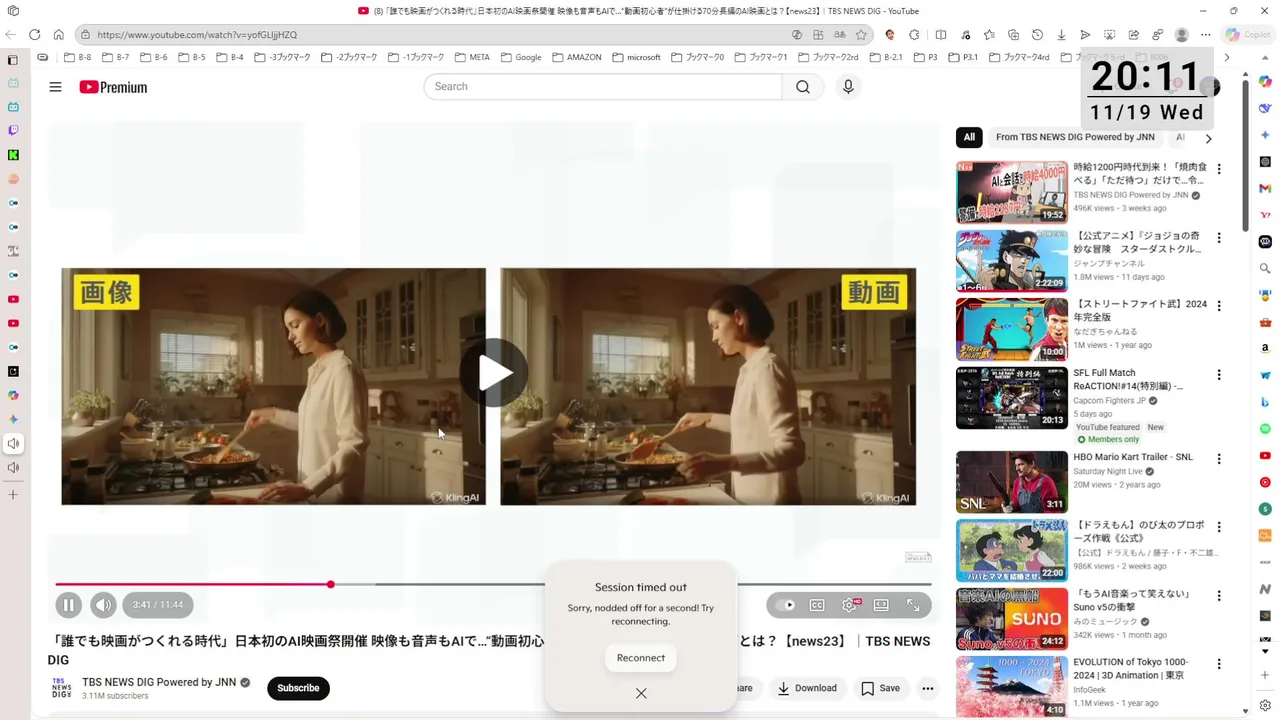
Task: Click the Reconnect button in the popup
Action: point(641,658)
